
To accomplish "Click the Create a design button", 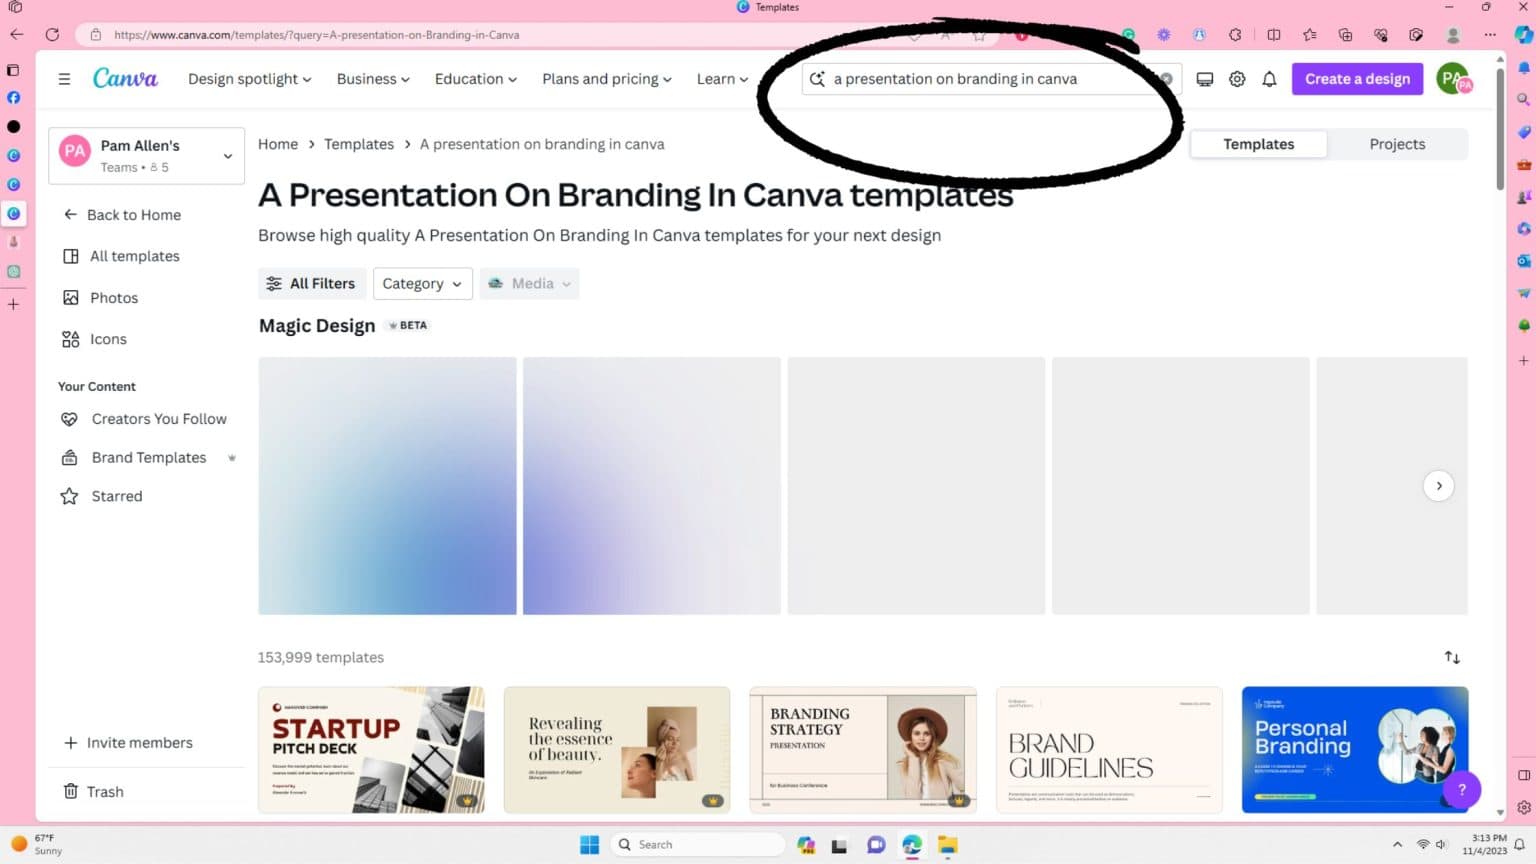I will click(1357, 78).
